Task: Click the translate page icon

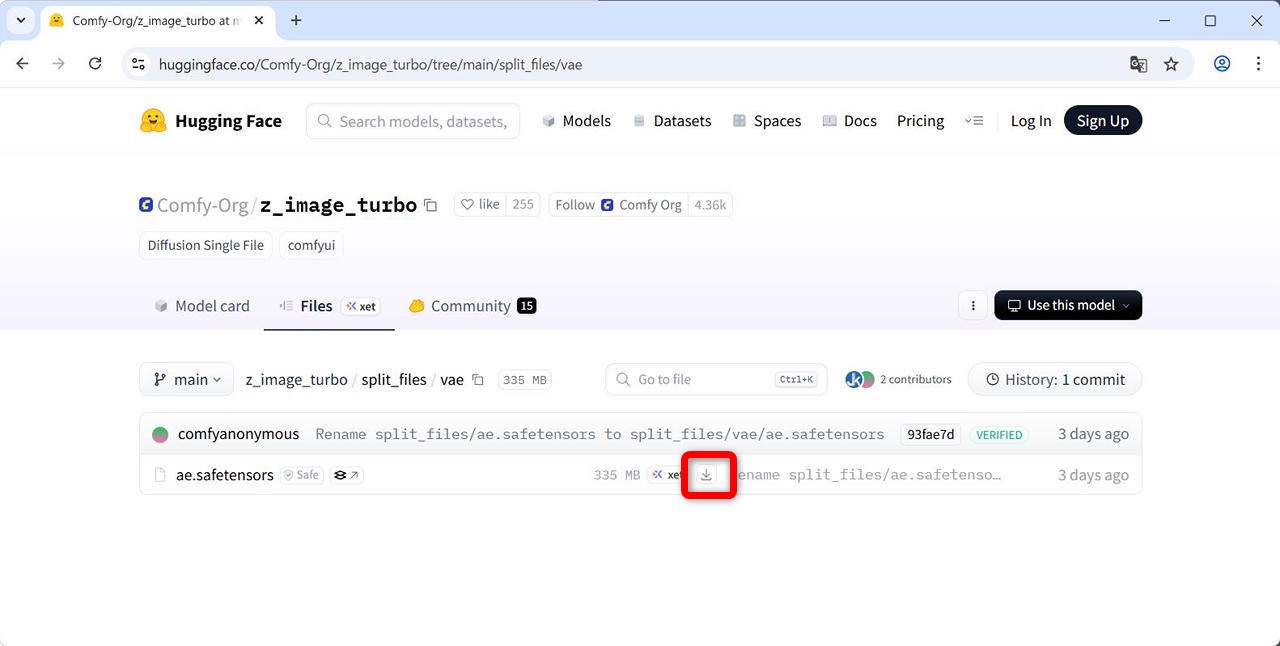Action: [1138, 64]
